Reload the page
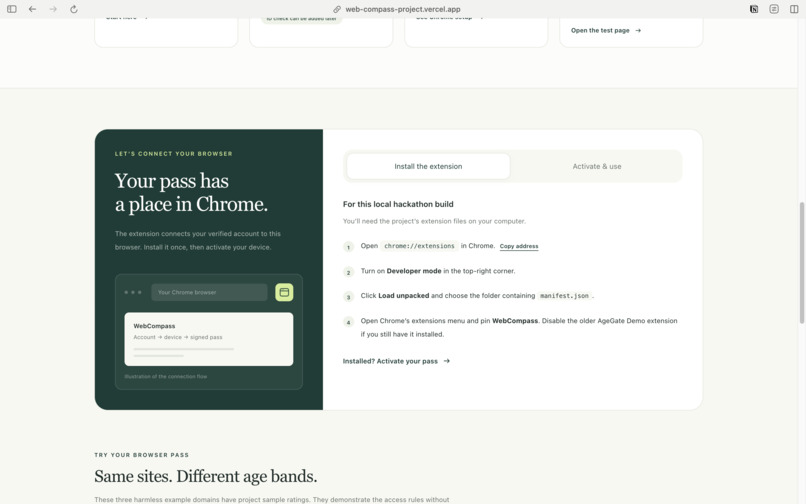Image resolution: width=806 pixels, height=504 pixels. 74,9
